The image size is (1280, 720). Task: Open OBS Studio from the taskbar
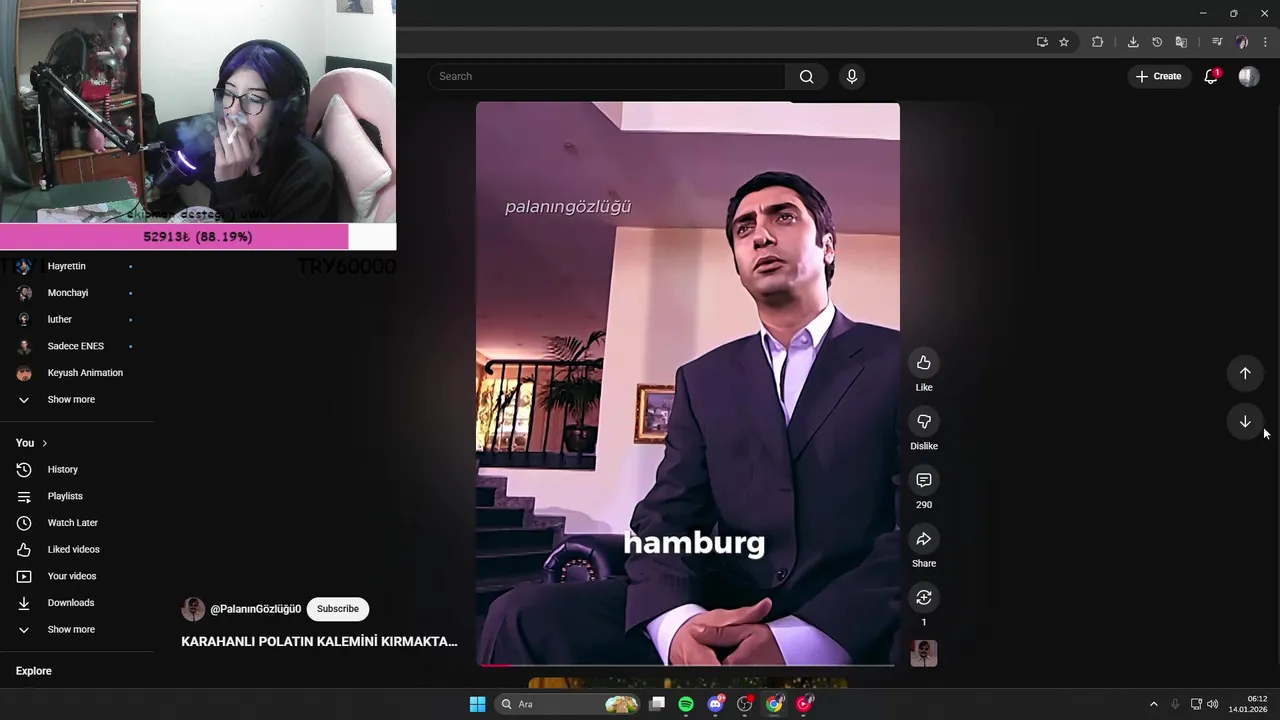(x=745, y=704)
